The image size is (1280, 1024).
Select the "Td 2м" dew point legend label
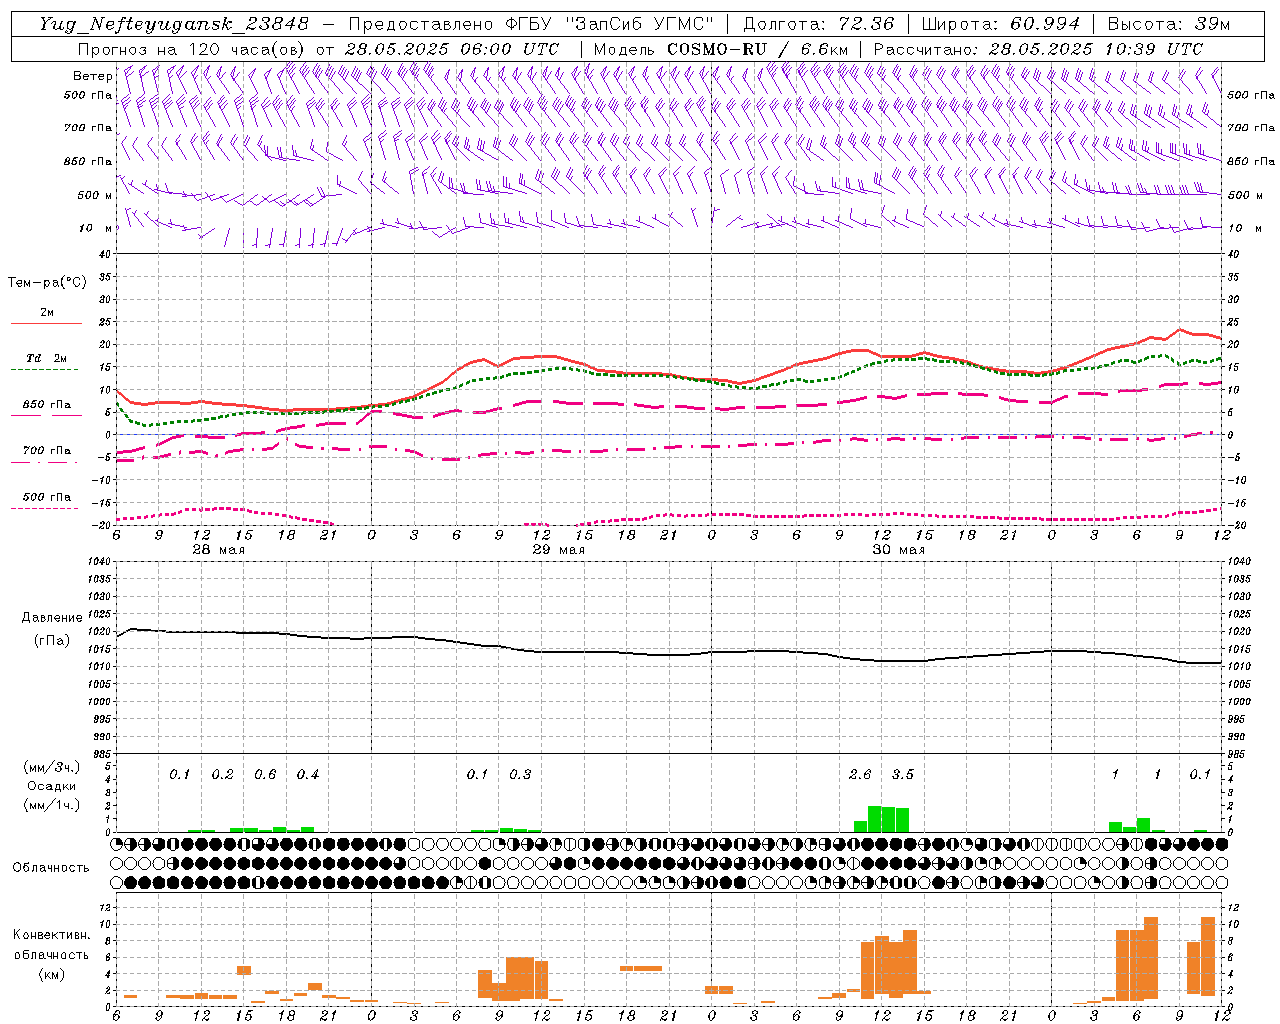pyautogui.click(x=47, y=358)
